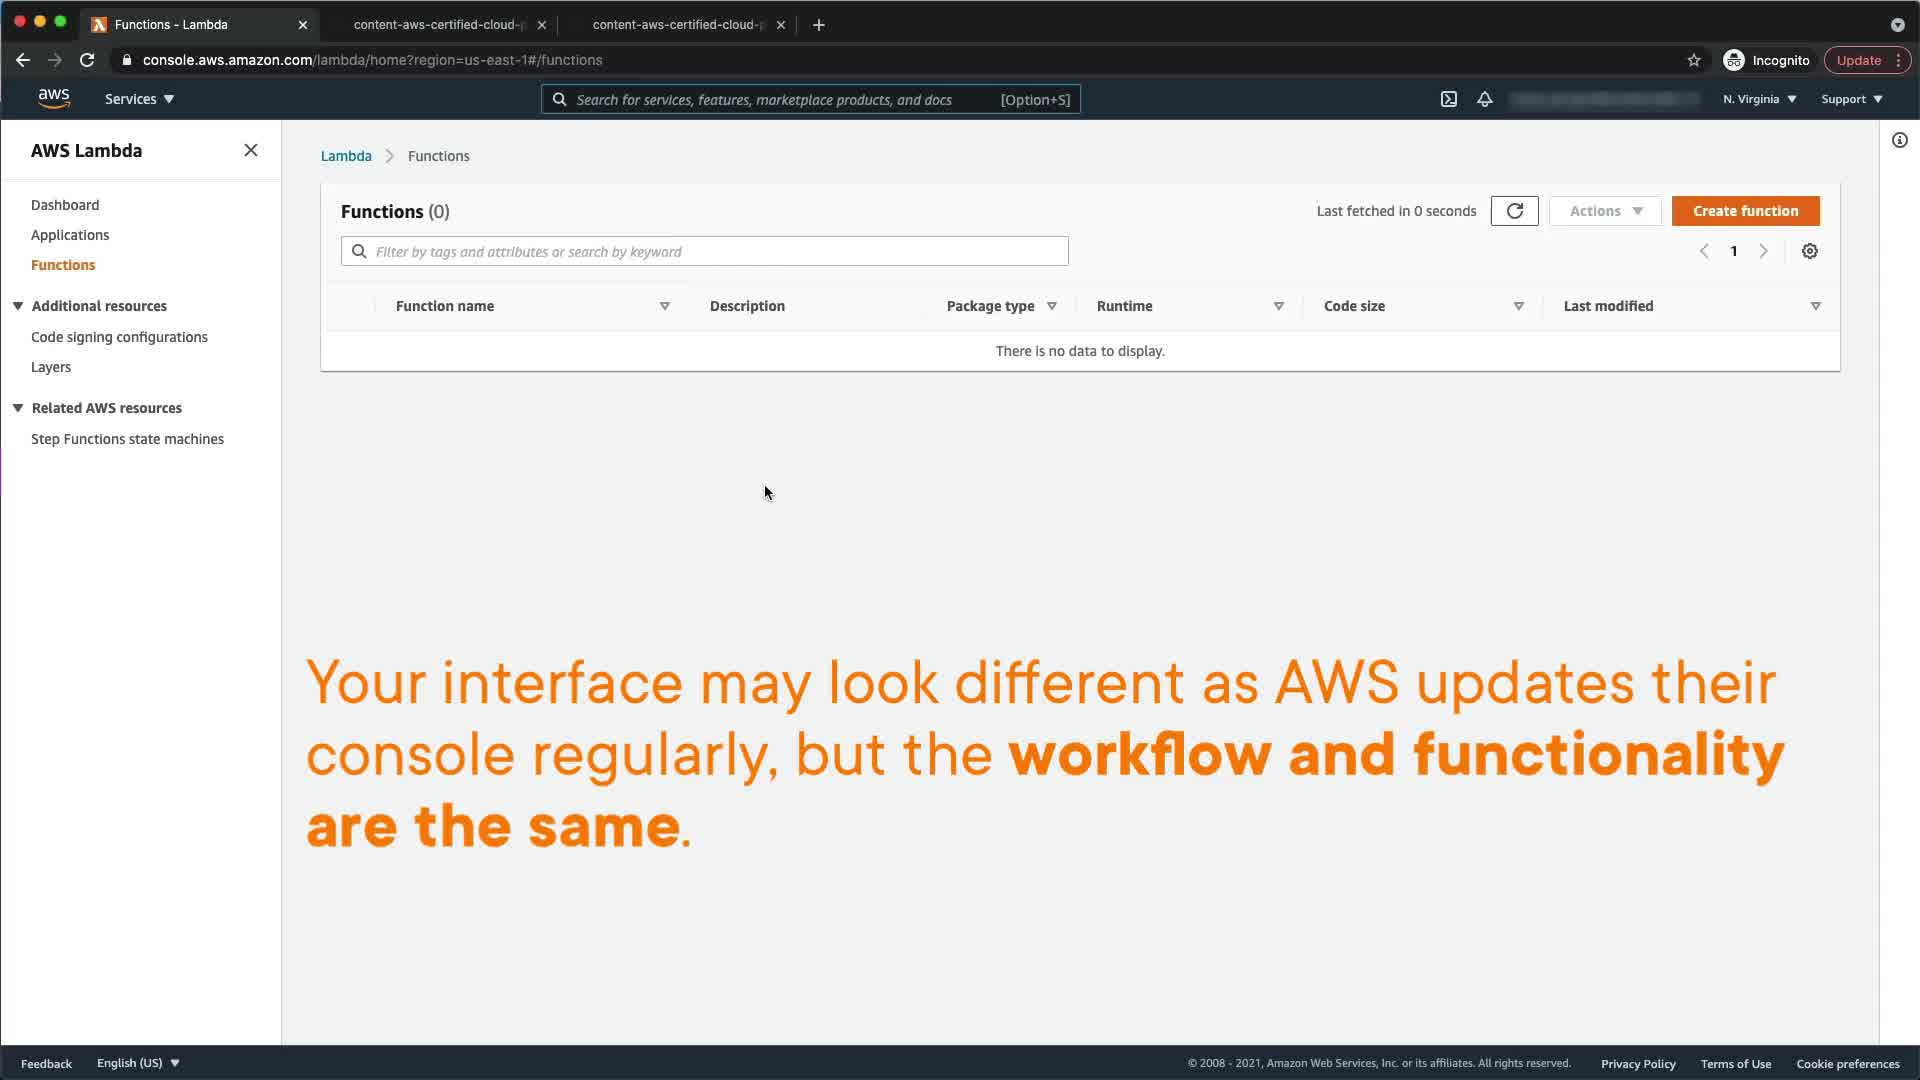Open Layers in the sidebar
Screen dimensions: 1920x1080
51,367
